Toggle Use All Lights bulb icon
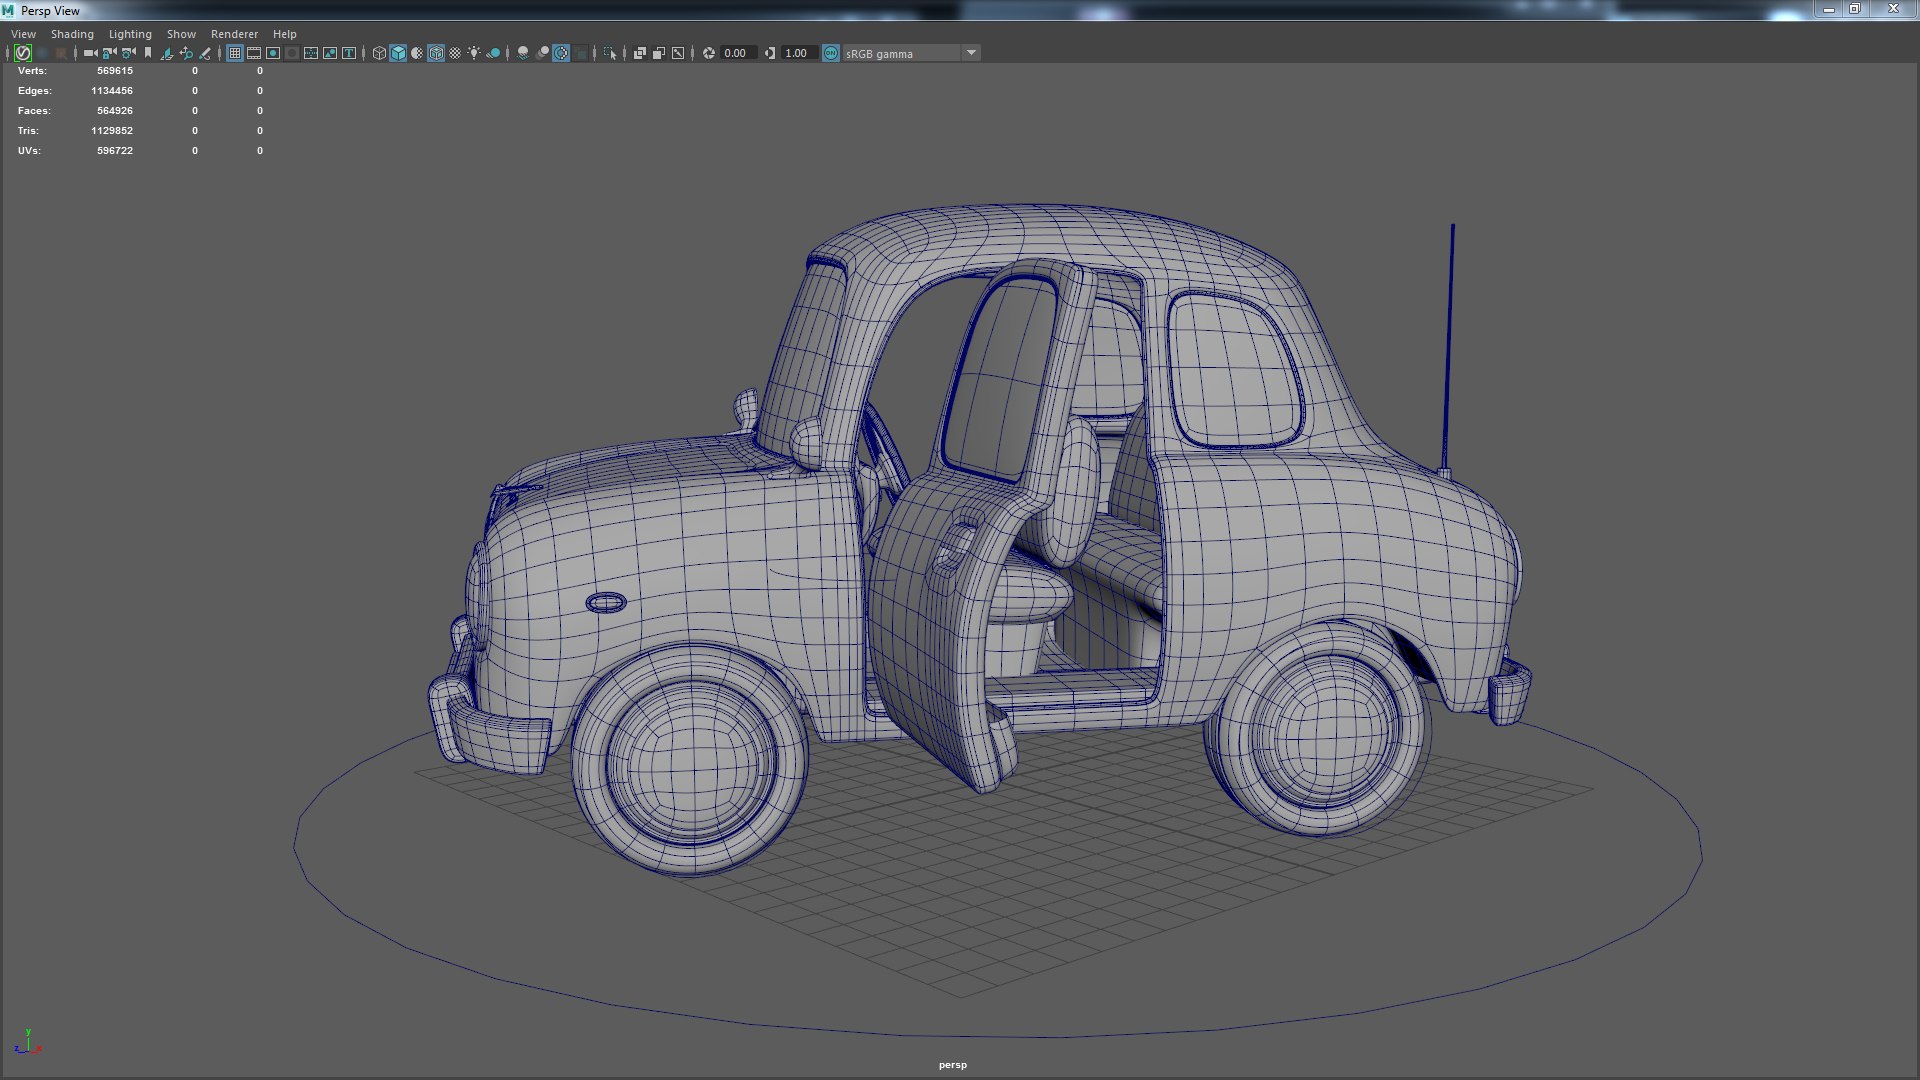1920x1080 pixels. pos(474,53)
